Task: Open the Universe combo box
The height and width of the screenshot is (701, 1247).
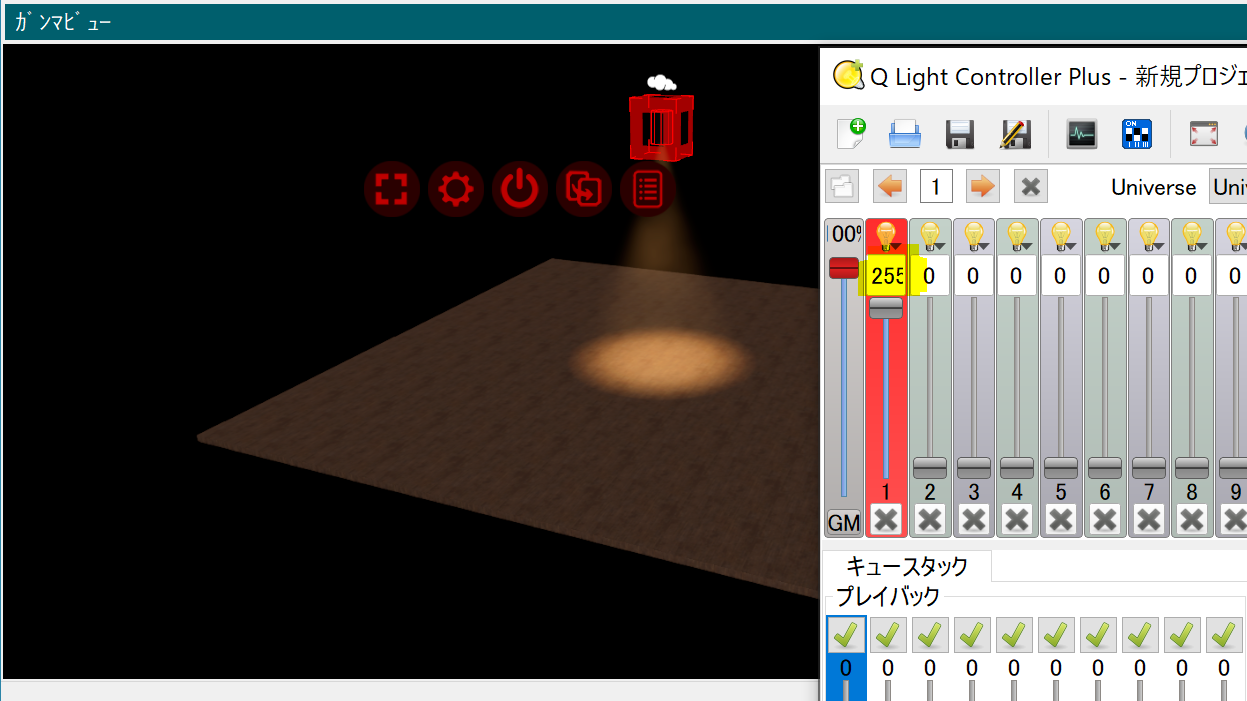Action: click(1228, 187)
